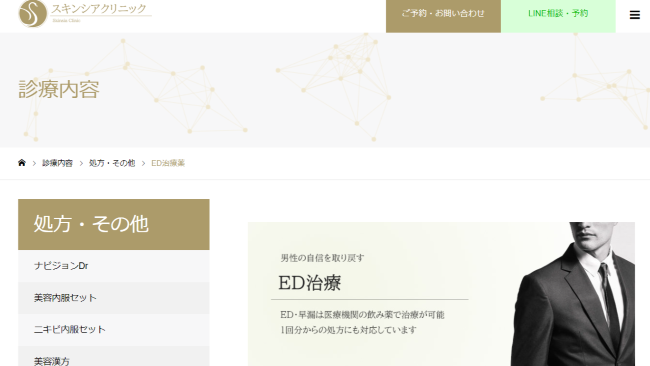The height and width of the screenshot is (366, 650).
Task: Open 美容内服セット sidebar item
Action: 114,298
